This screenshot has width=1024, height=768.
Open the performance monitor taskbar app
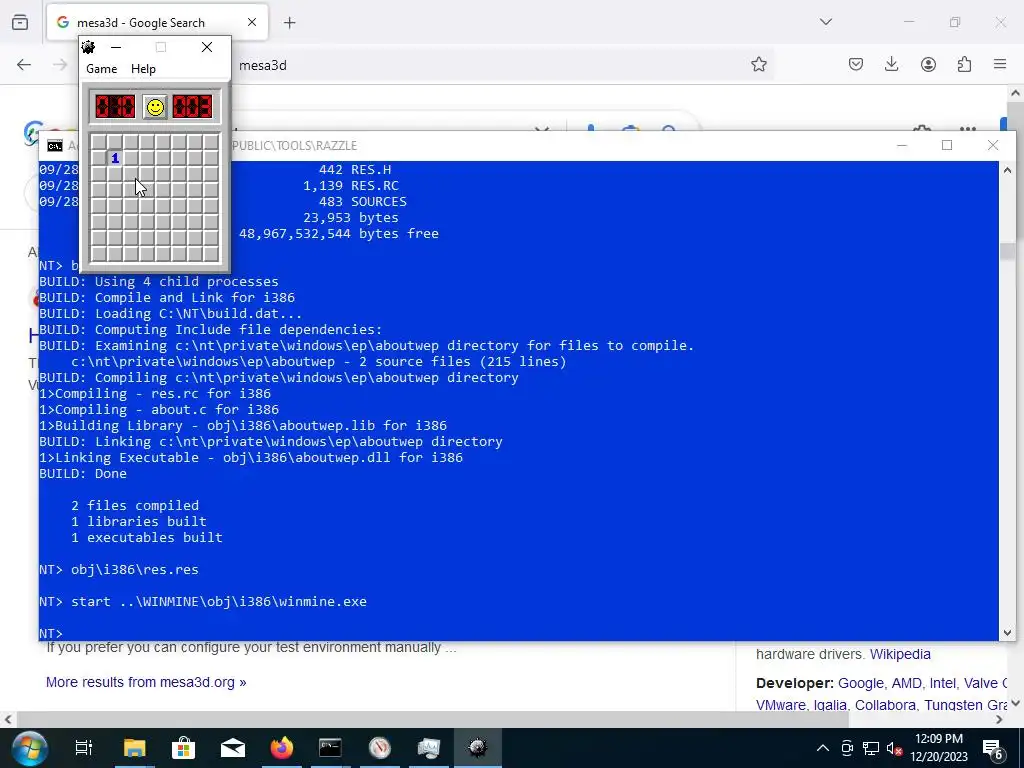click(x=428, y=748)
